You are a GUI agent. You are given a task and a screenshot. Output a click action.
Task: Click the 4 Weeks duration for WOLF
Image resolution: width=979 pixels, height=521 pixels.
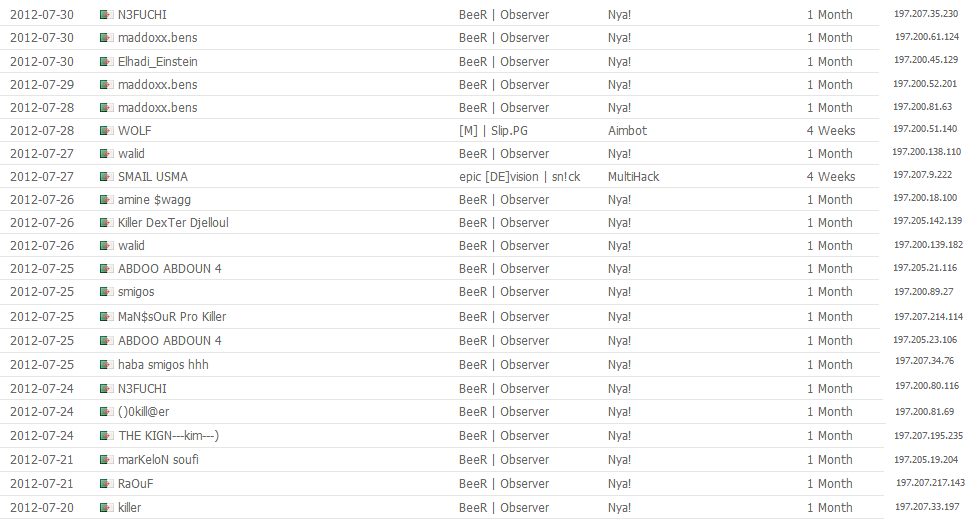click(x=831, y=131)
